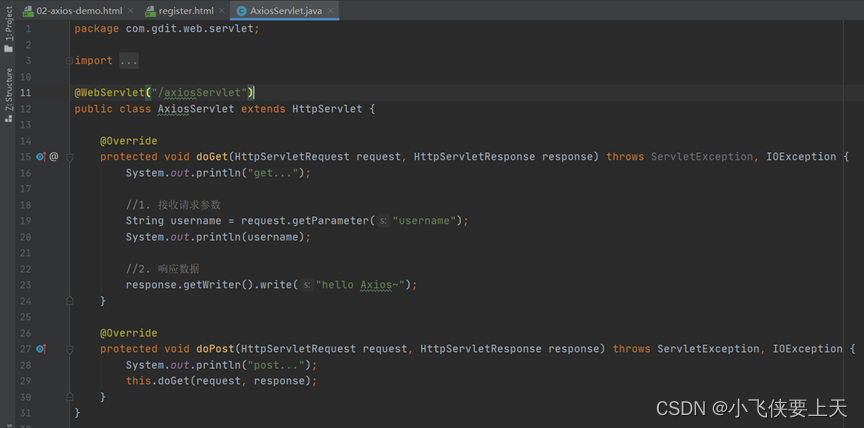
Task: Expand the folded import statements
Action: (x=69, y=61)
